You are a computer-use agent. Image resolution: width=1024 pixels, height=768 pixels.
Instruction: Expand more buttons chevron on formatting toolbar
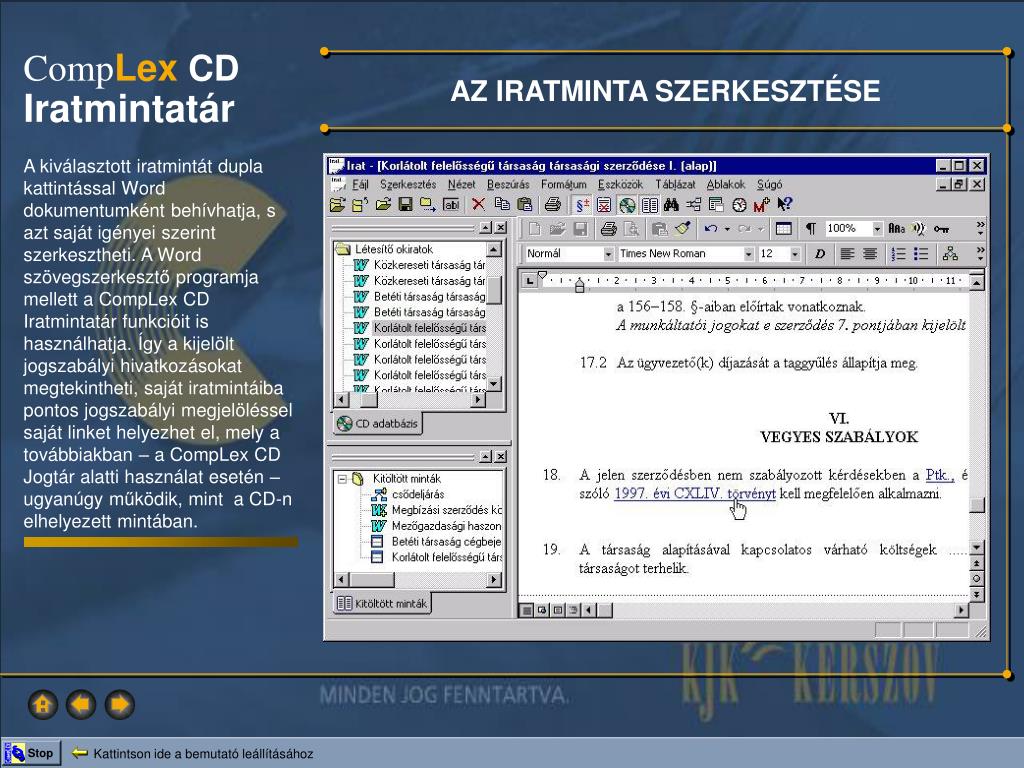(x=980, y=253)
